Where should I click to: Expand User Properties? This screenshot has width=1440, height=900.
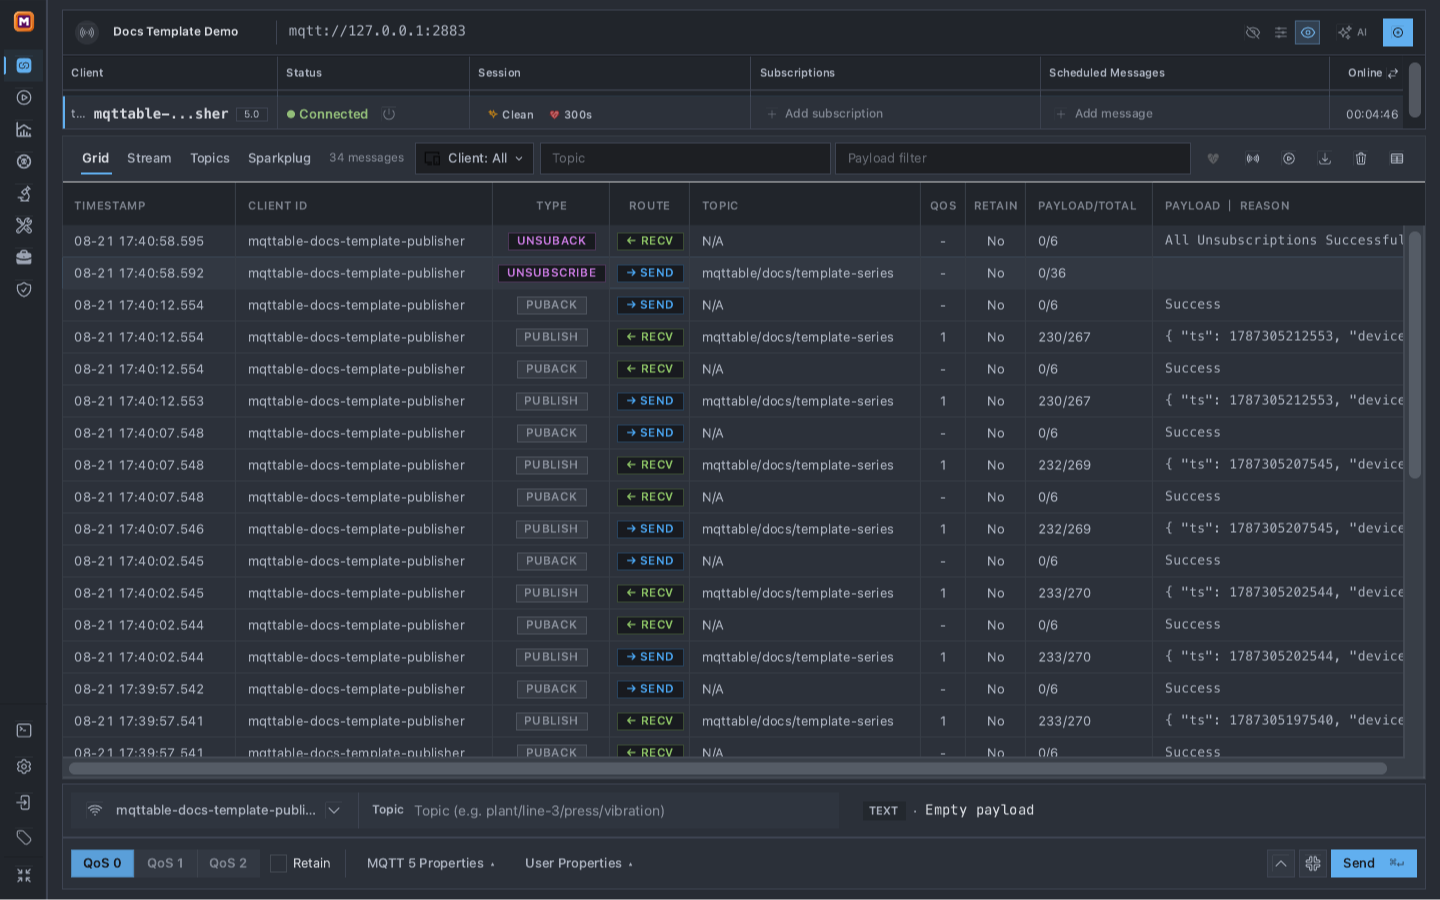tap(578, 863)
